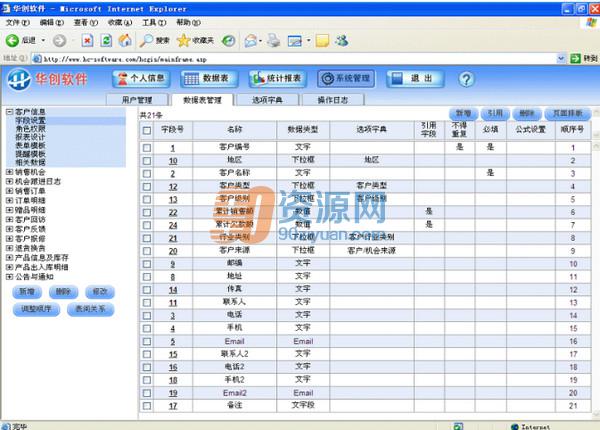Viewport: 600px width, 430px height.
Task: Open the 工具 menu
Action: coord(154,23)
